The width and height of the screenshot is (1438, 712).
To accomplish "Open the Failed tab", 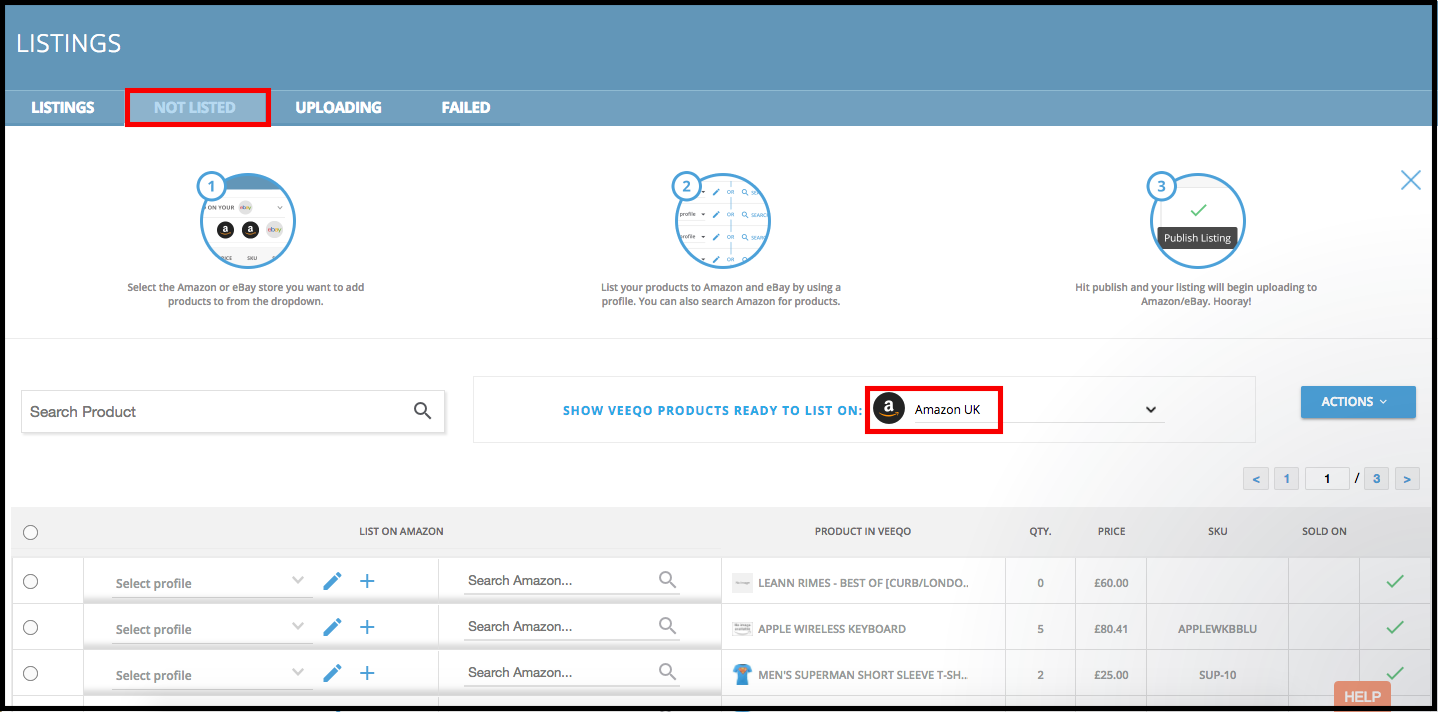I will (466, 107).
